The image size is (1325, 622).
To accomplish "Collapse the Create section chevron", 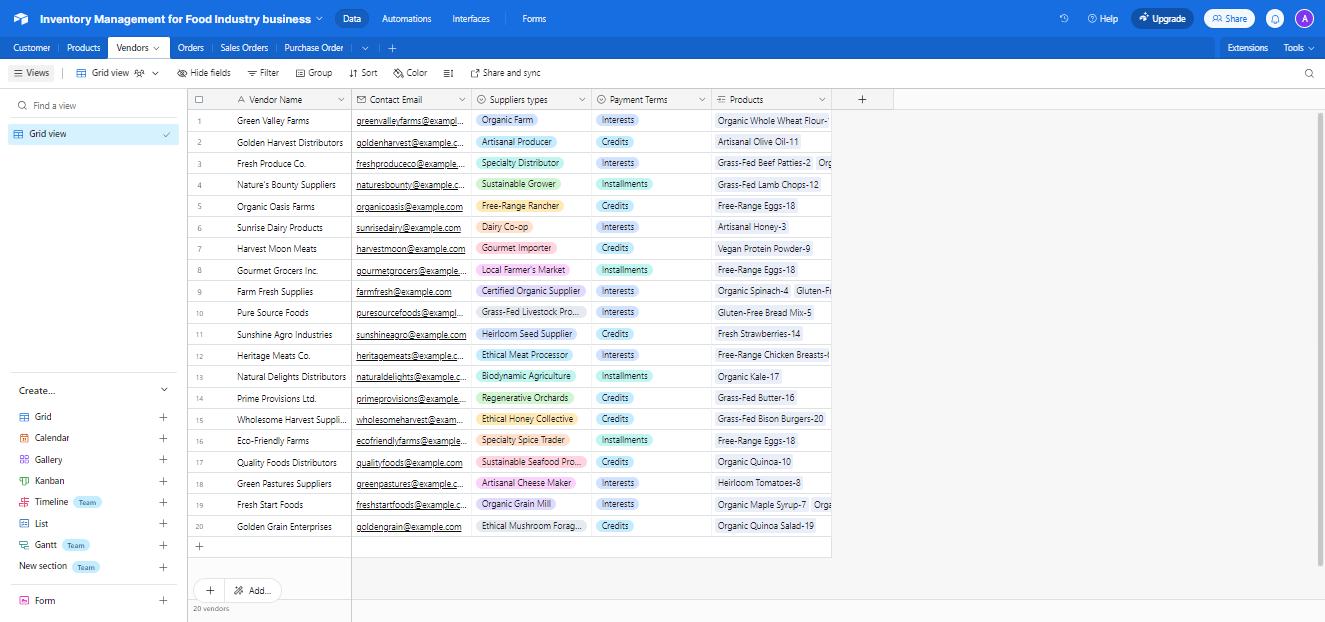I will tap(164, 390).
